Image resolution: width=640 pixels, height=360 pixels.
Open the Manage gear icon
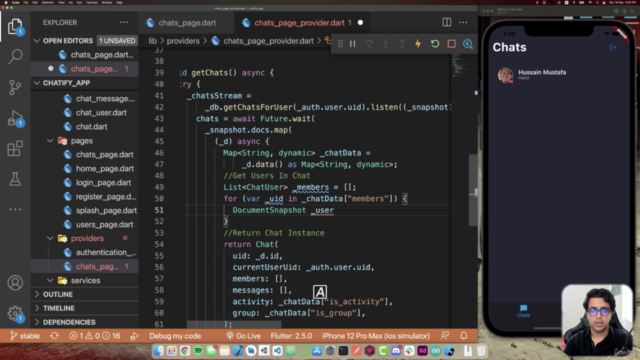click(x=15, y=313)
